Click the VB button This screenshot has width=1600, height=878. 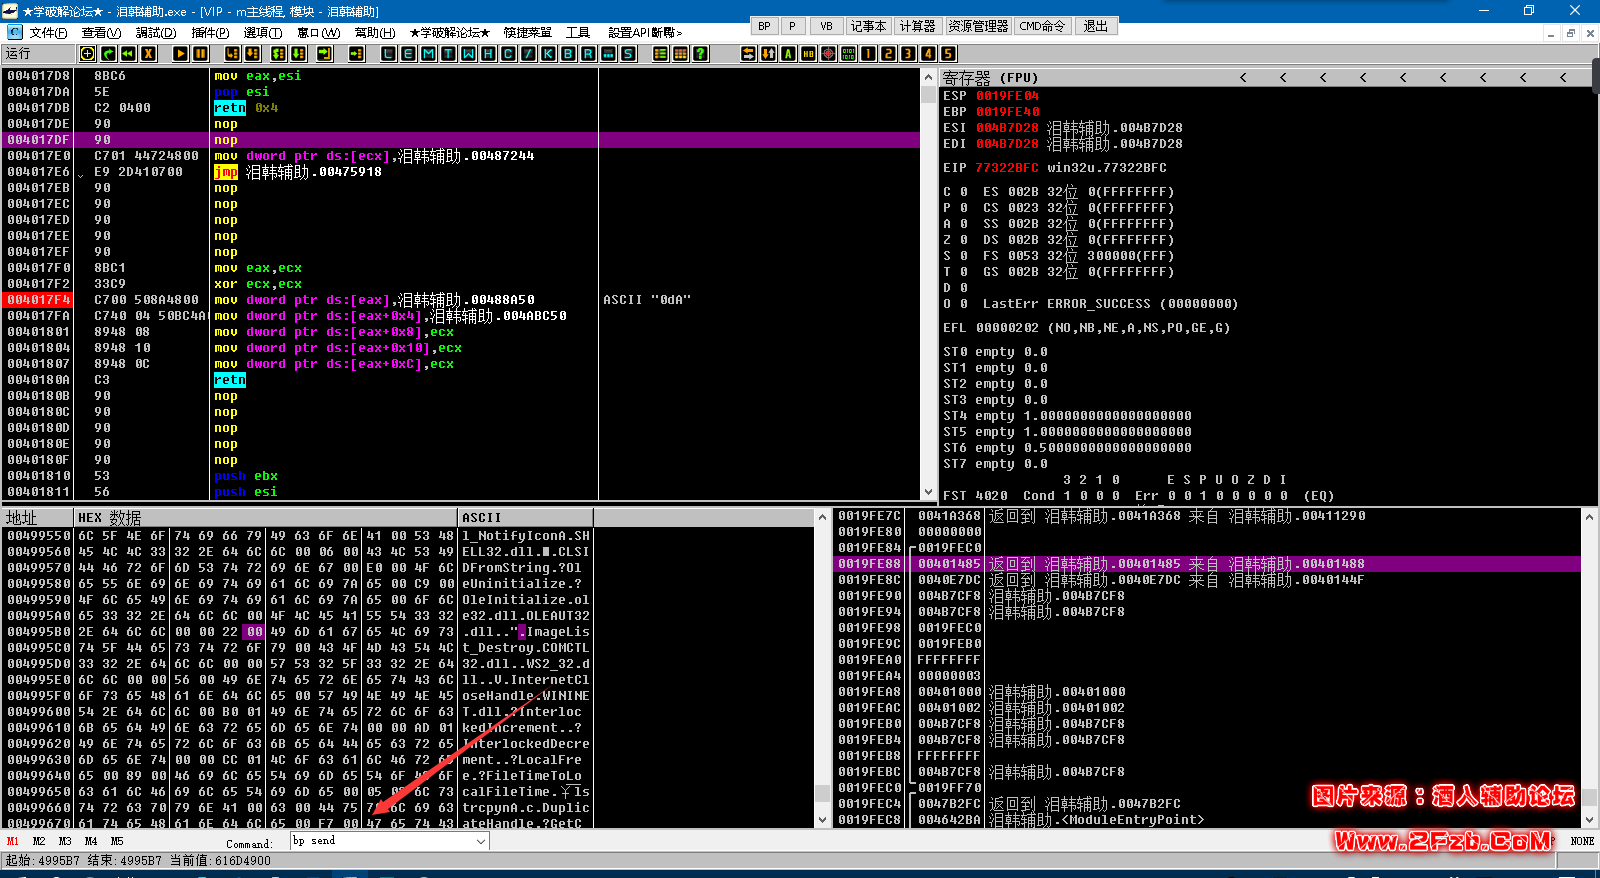826,26
